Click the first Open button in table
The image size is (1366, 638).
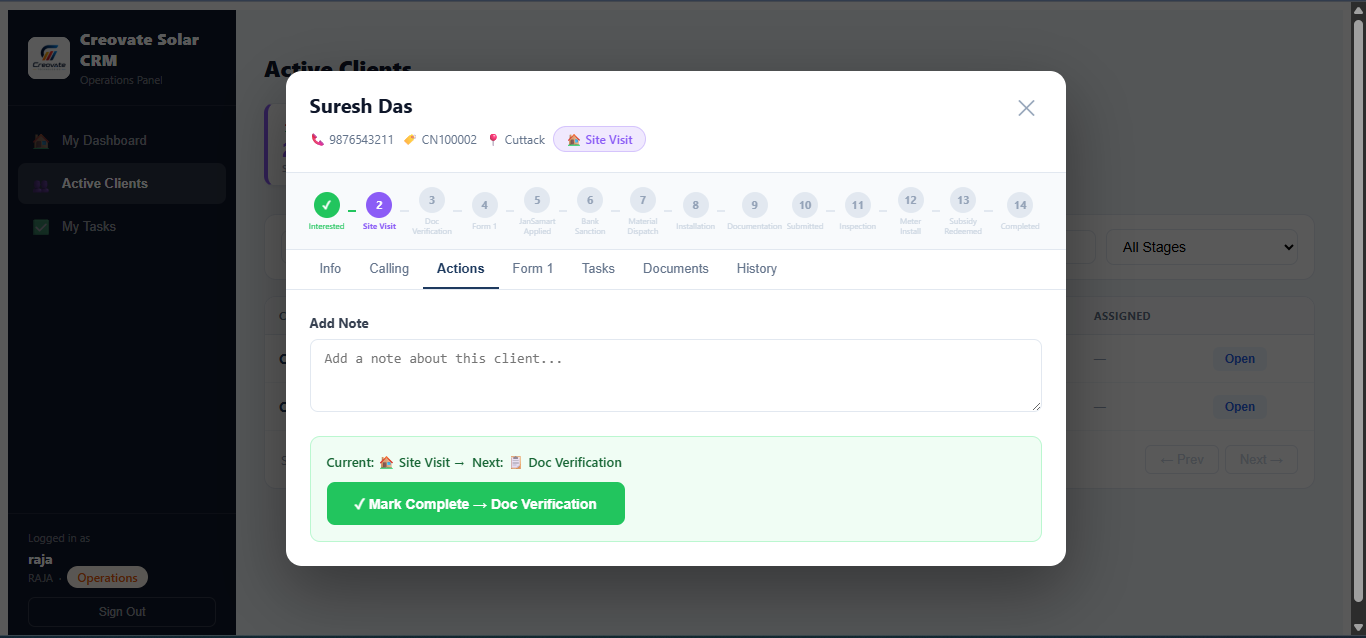click(x=1240, y=359)
